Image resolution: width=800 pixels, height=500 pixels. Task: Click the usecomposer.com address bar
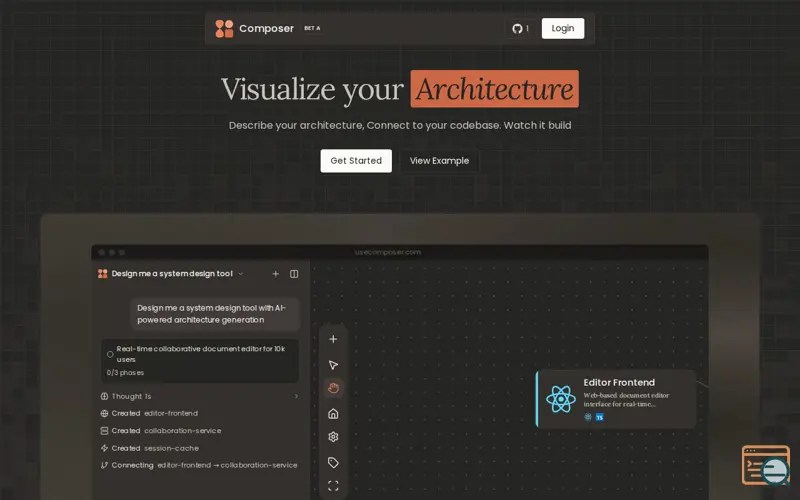pyautogui.click(x=388, y=252)
